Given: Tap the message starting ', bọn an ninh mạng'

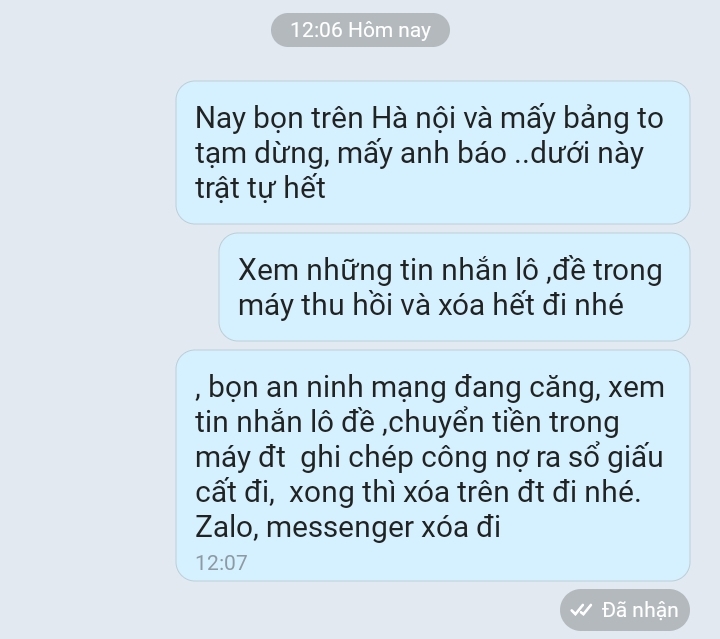Looking at the screenshot, I should (433, 465).
